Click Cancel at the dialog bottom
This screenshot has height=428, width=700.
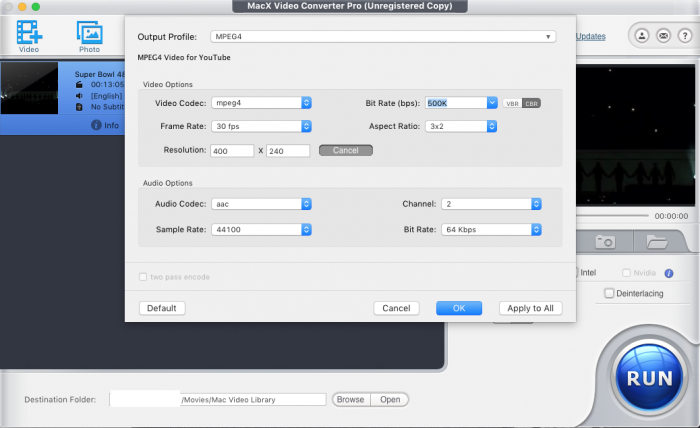point(396,308)
